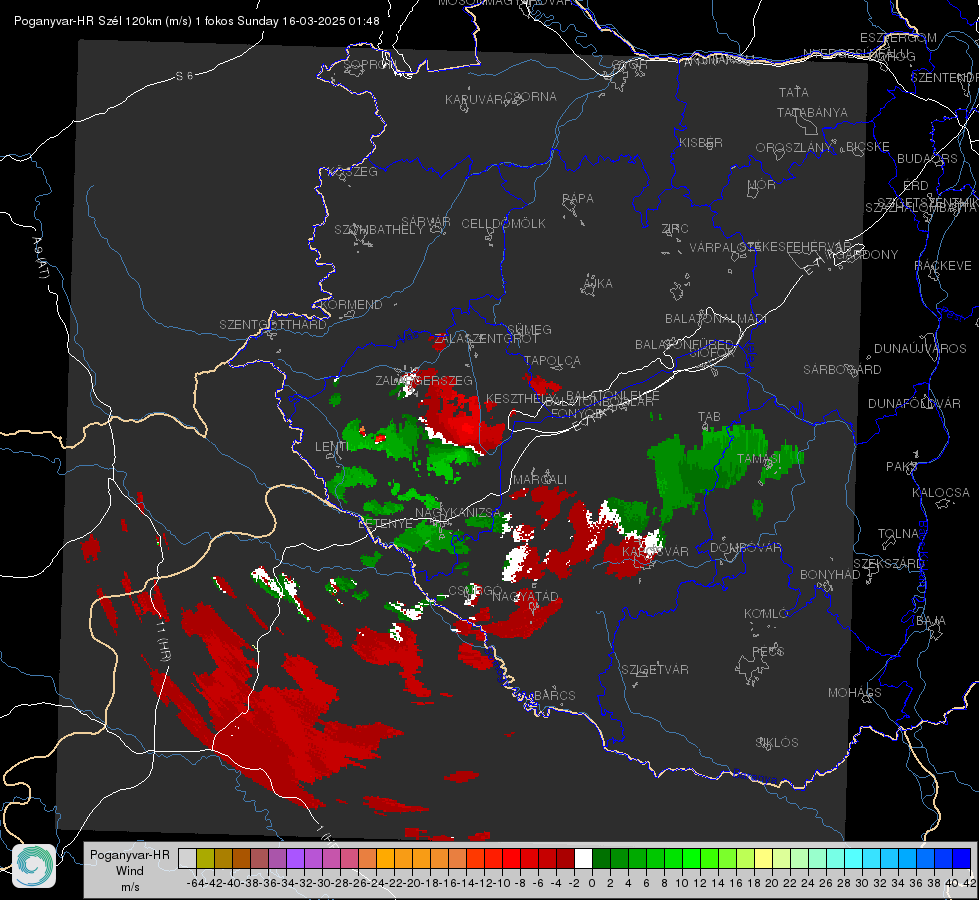Click the SOPRON city label
The height and width of the screenshot is (900, 979).
369,64
